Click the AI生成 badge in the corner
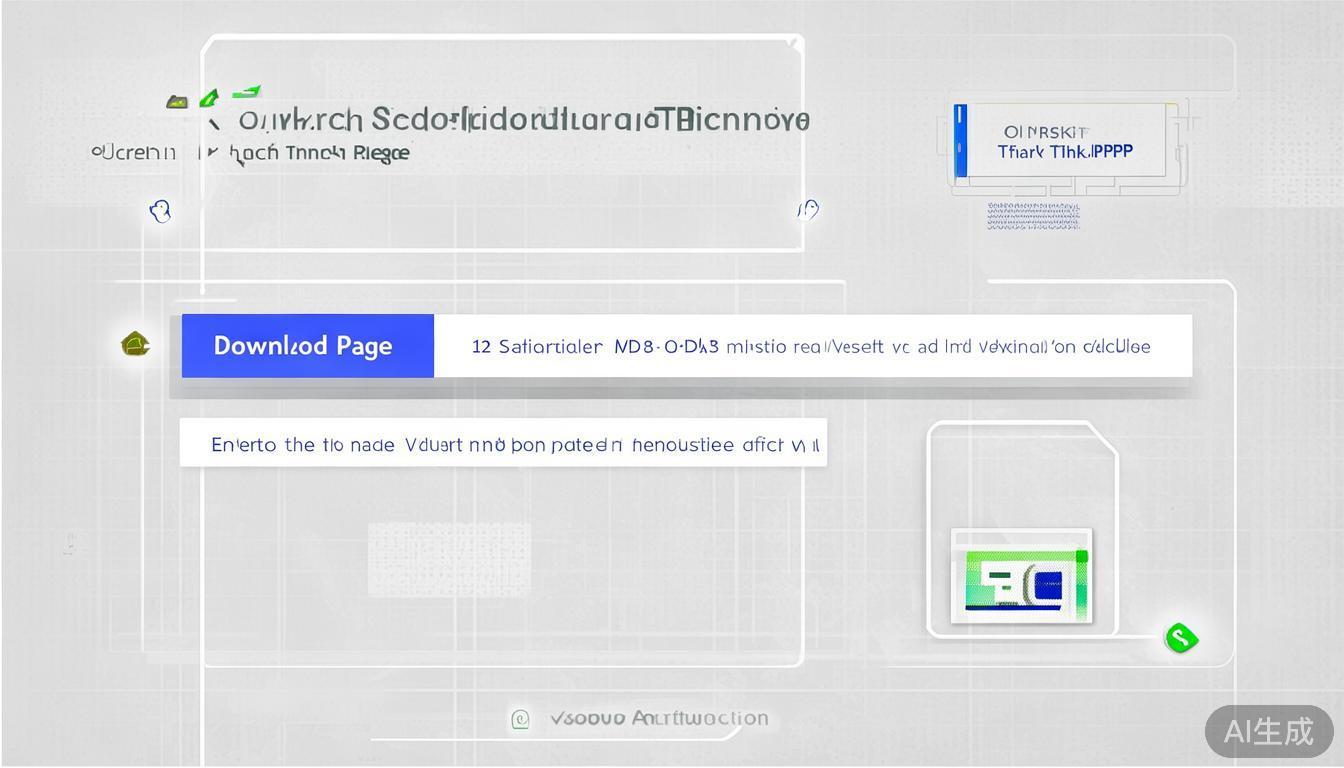Screen dimensions: 1344x768 [x=1268, y=731]
